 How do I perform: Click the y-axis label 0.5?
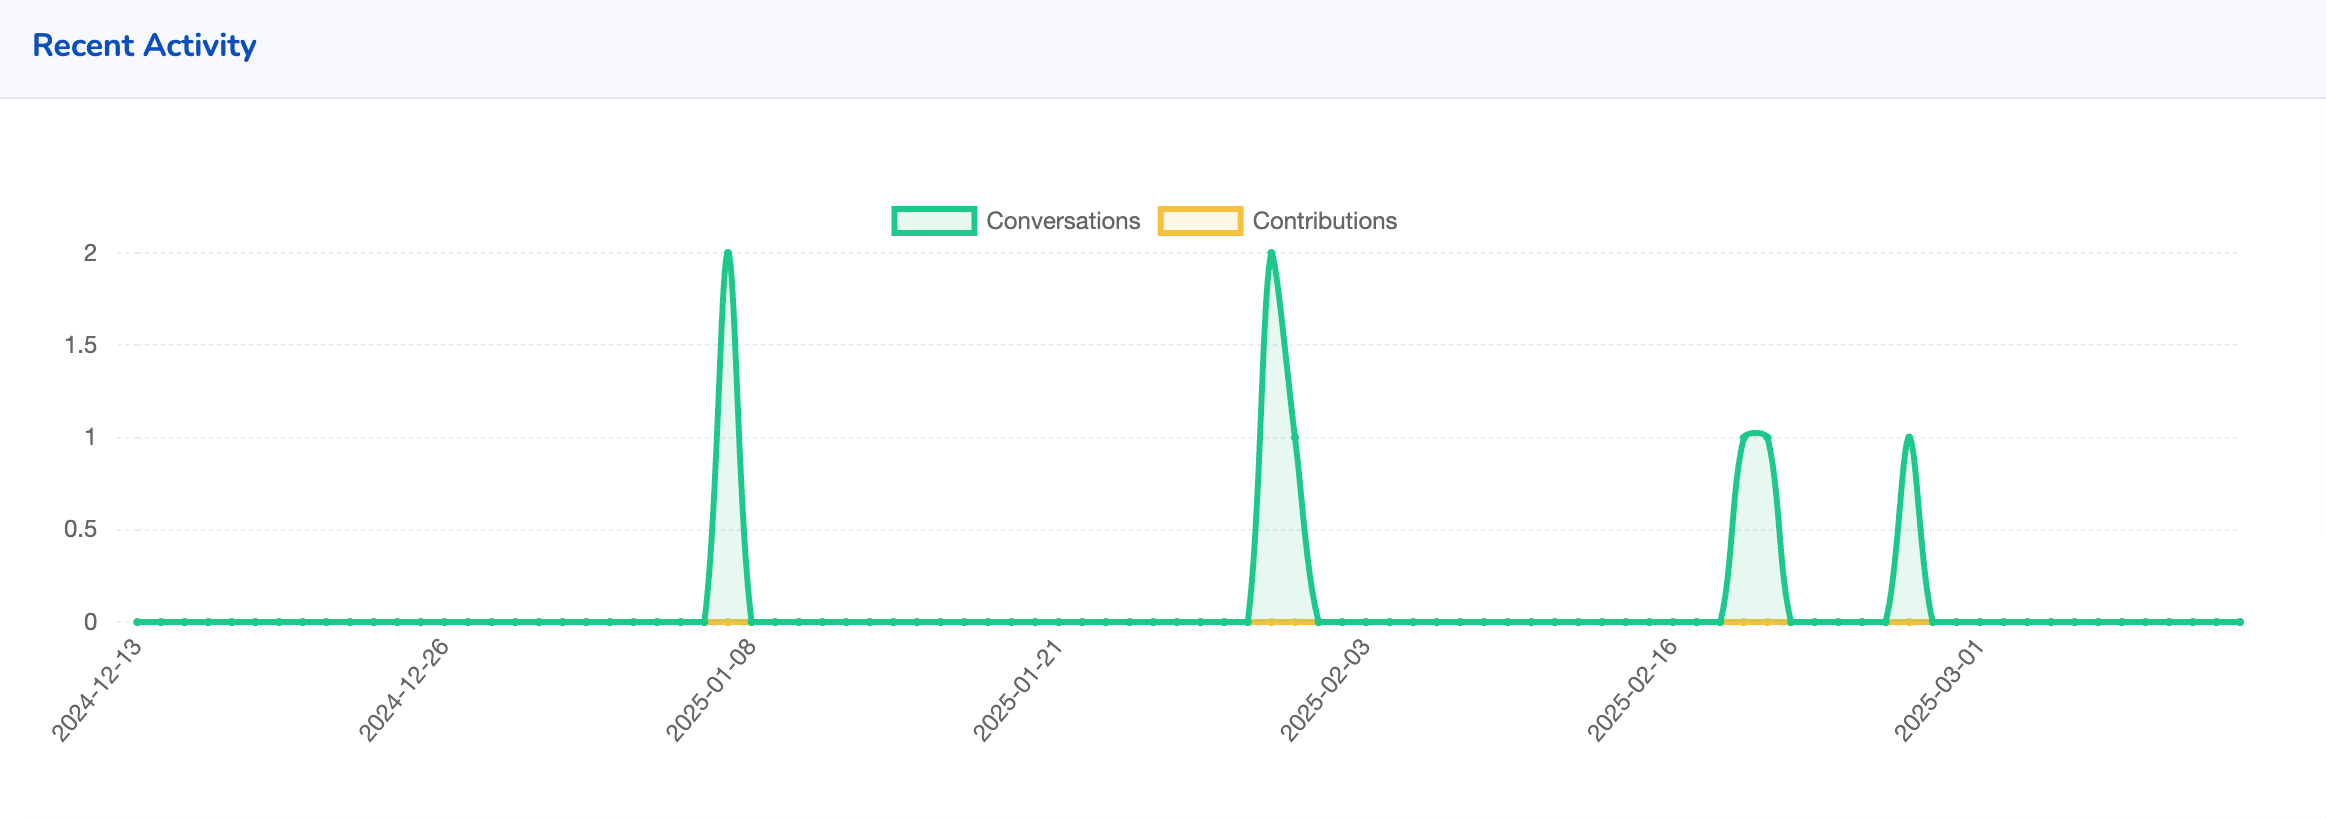[x=81, y=529]
